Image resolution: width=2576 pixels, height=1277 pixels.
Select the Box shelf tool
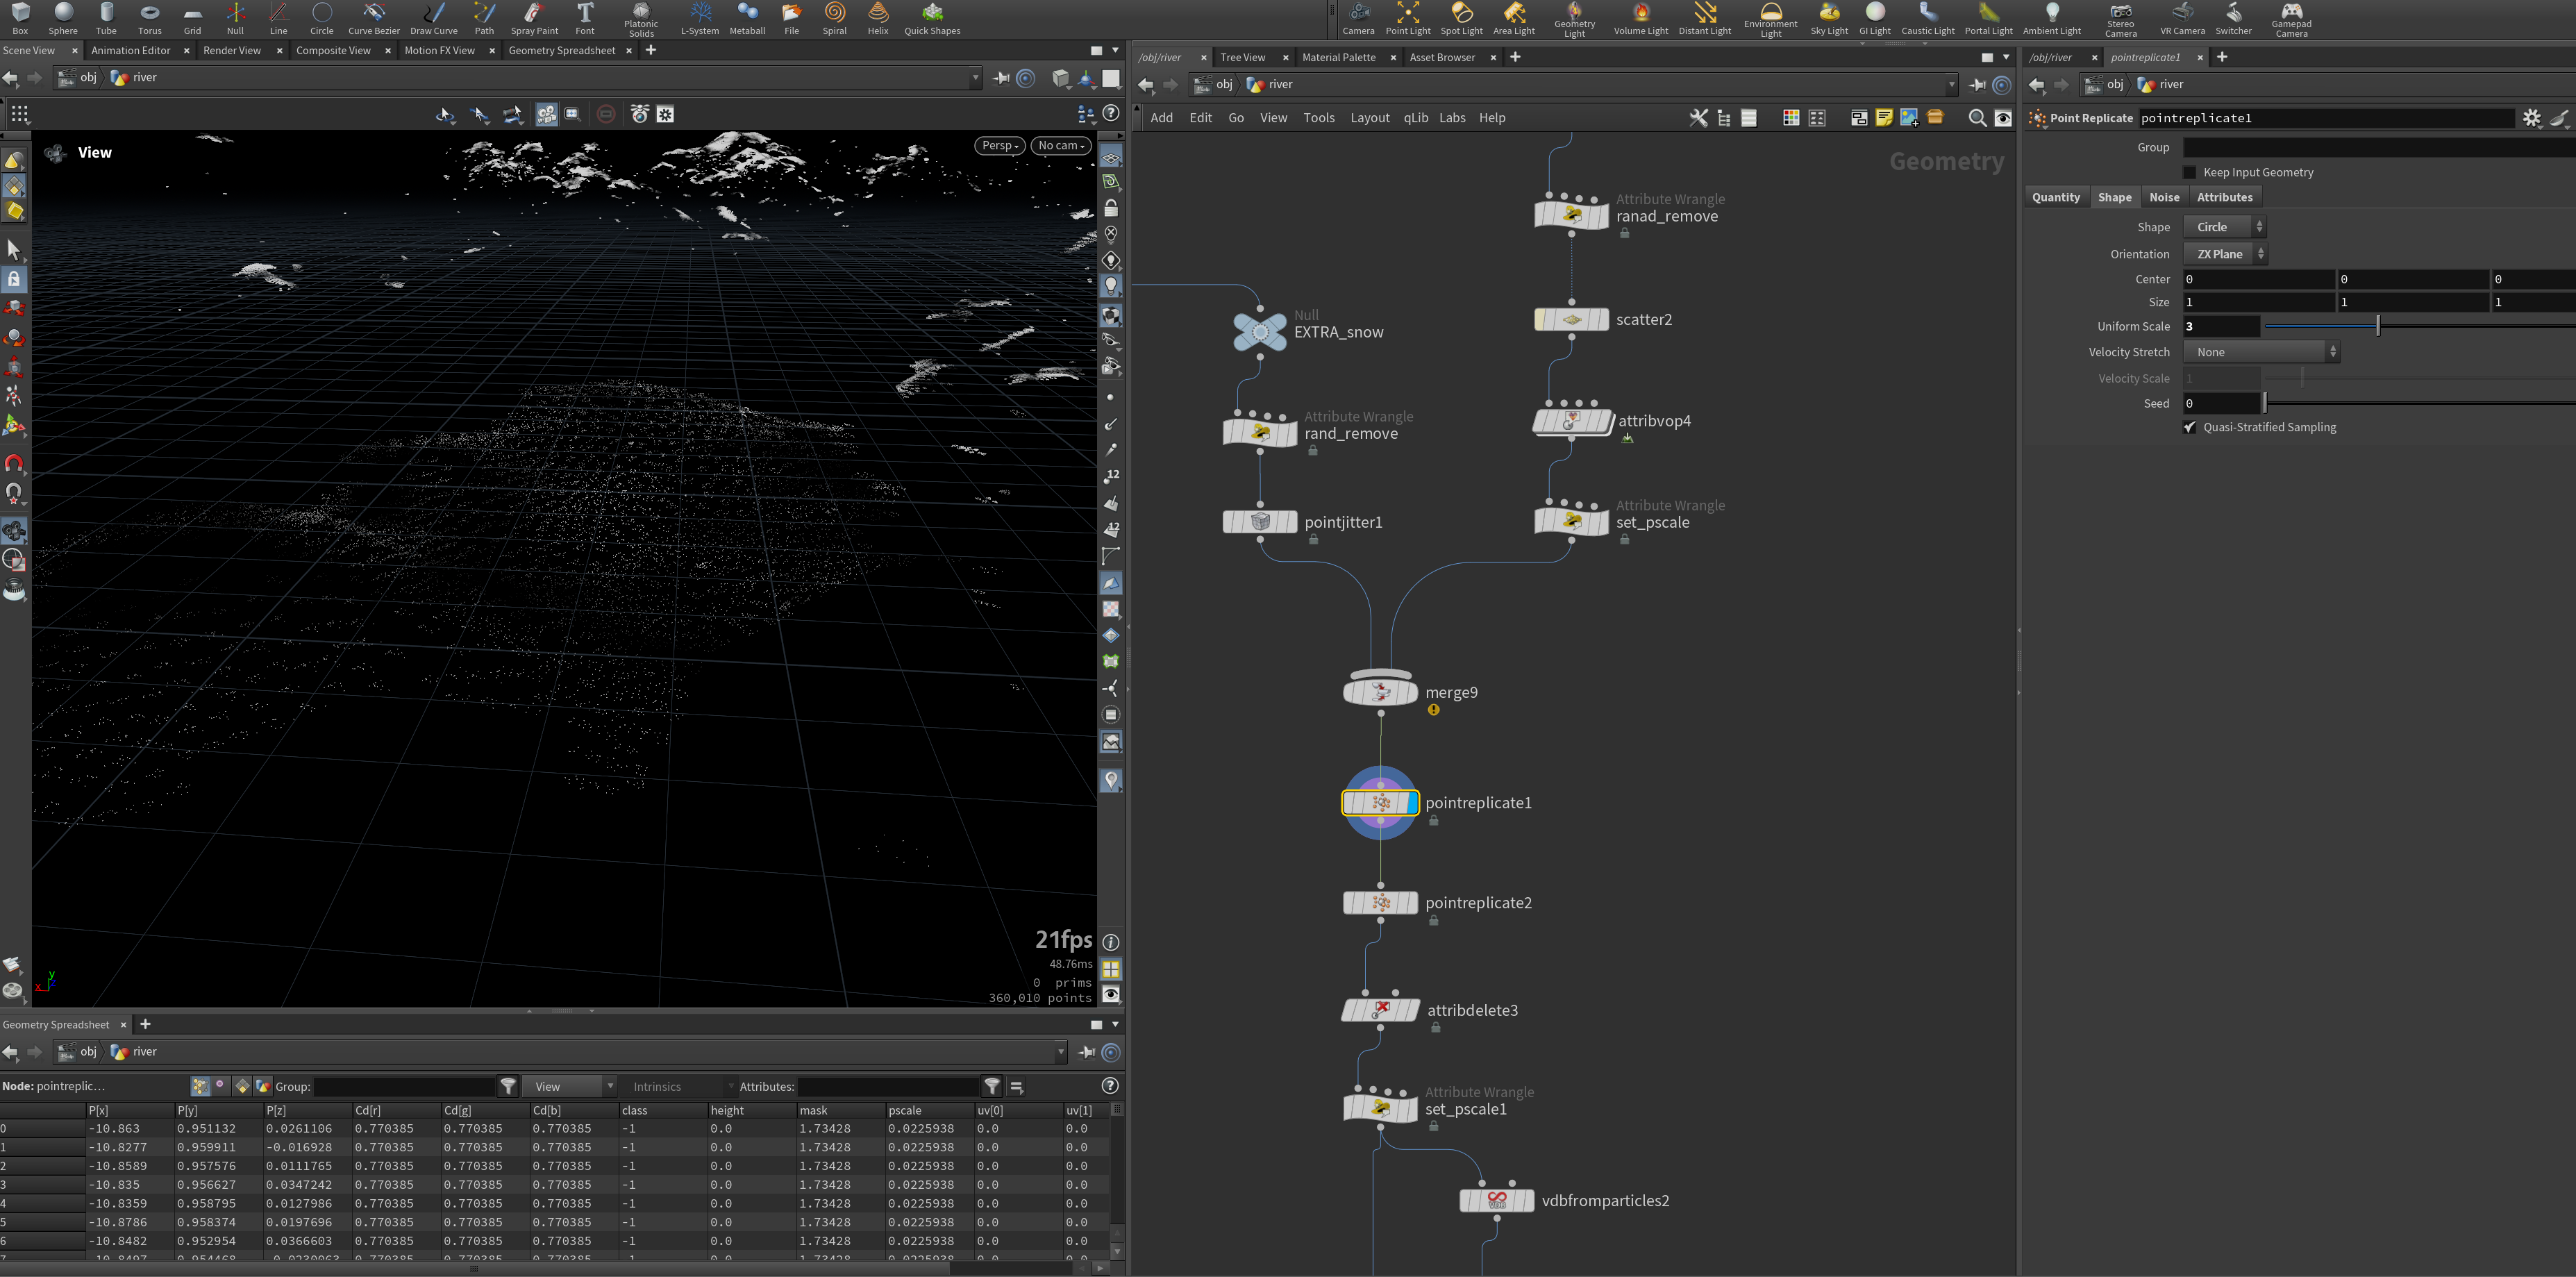click(20, 19)
